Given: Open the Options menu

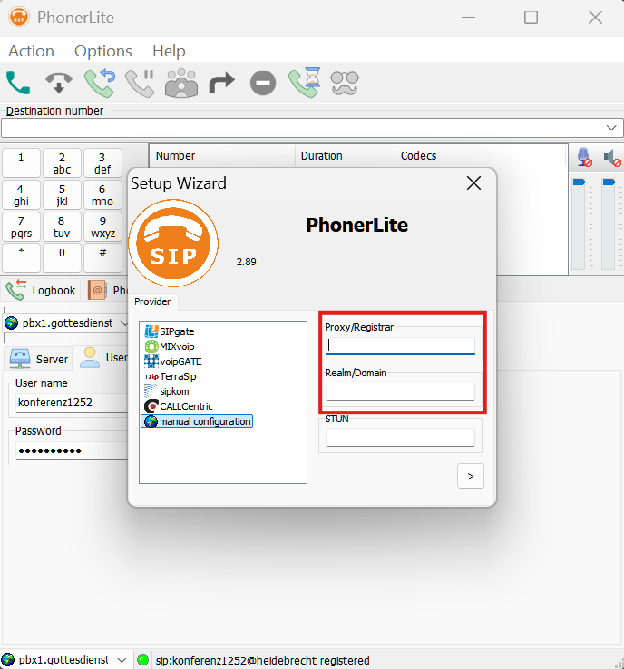Looking at the screenshot, I should coord(103,51).
